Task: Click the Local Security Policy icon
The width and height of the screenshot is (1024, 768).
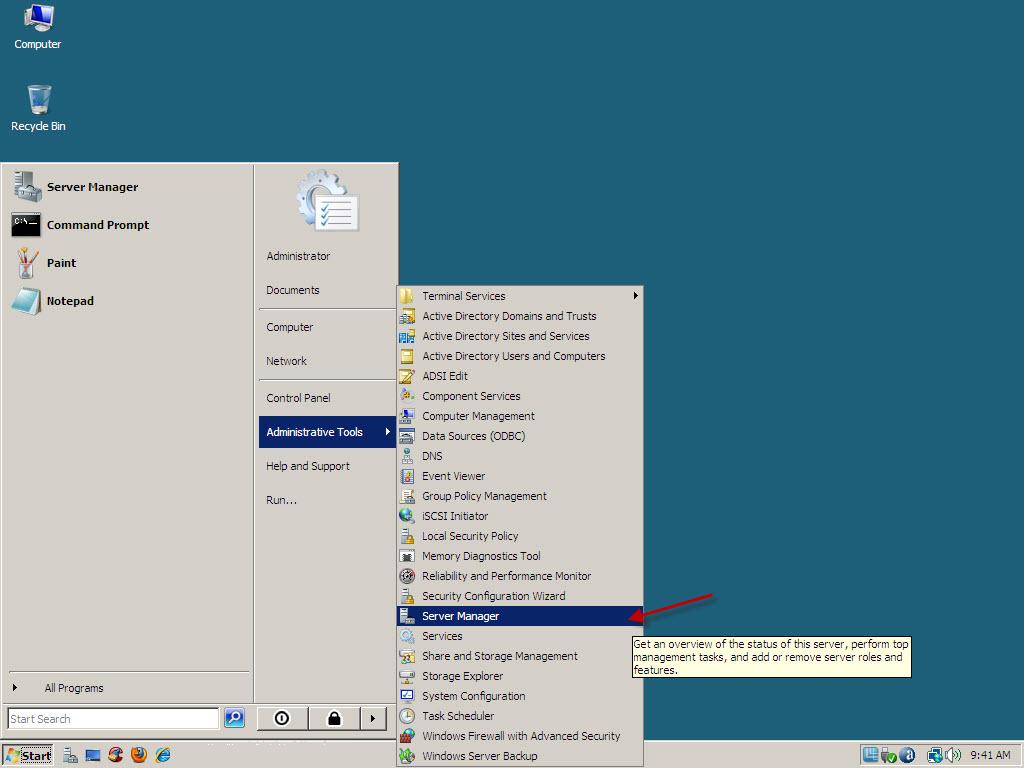Action: (407, 536)
